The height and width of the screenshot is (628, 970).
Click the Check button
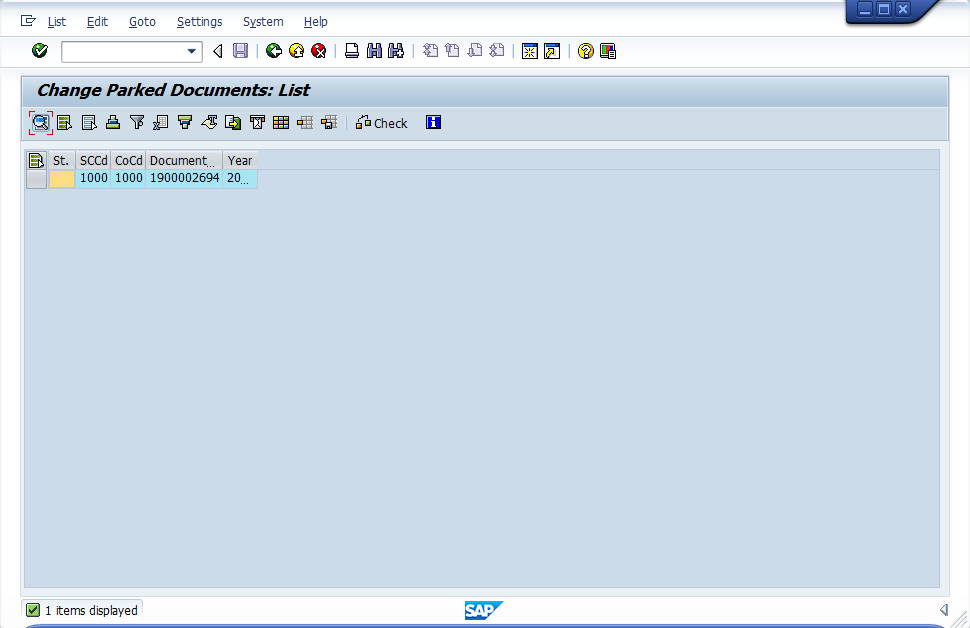point(381,123)
